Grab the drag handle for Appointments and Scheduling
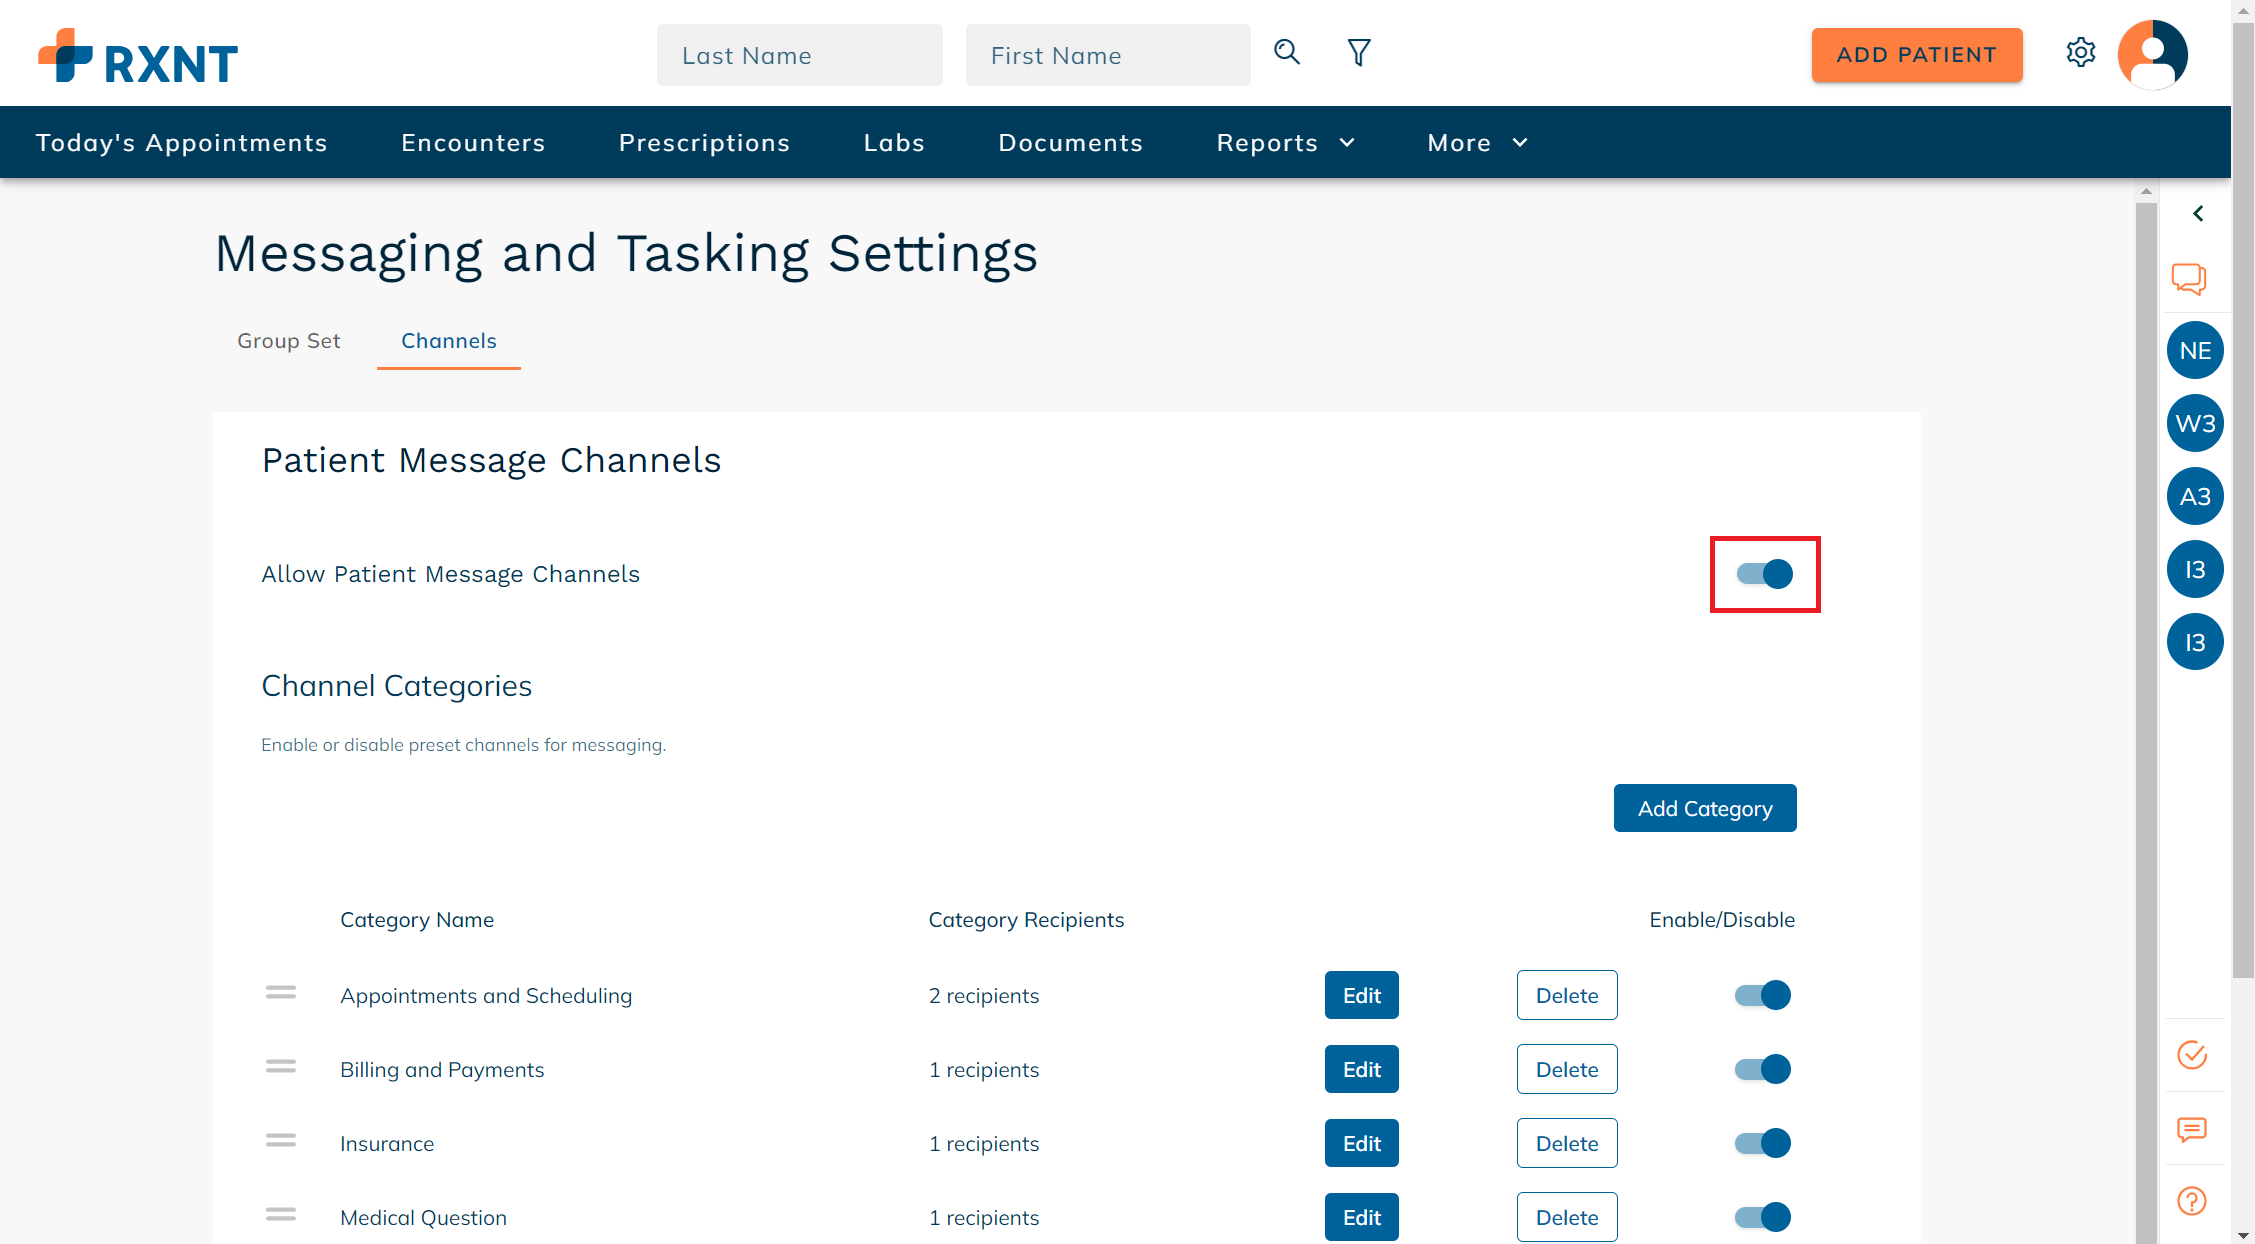 click(x=281, y=993)
